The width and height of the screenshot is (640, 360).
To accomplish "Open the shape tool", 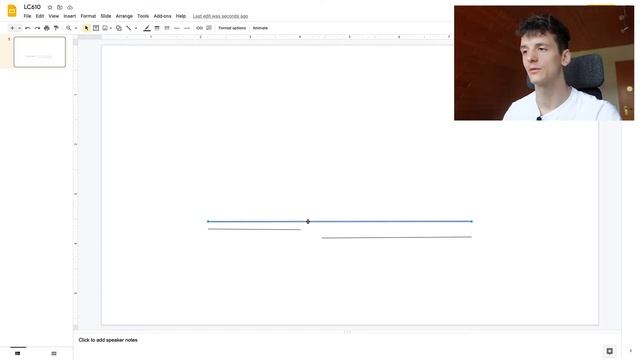I will coord(119,28).
